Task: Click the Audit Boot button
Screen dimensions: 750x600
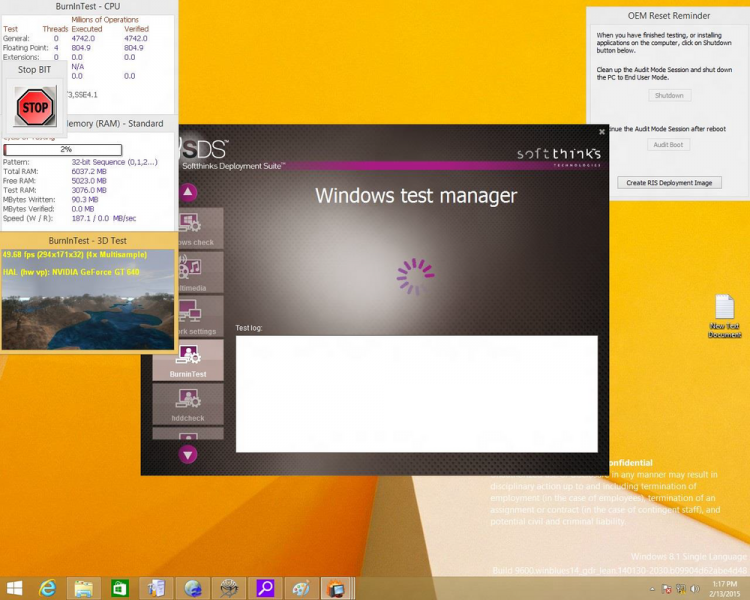Action: [668, 144]
